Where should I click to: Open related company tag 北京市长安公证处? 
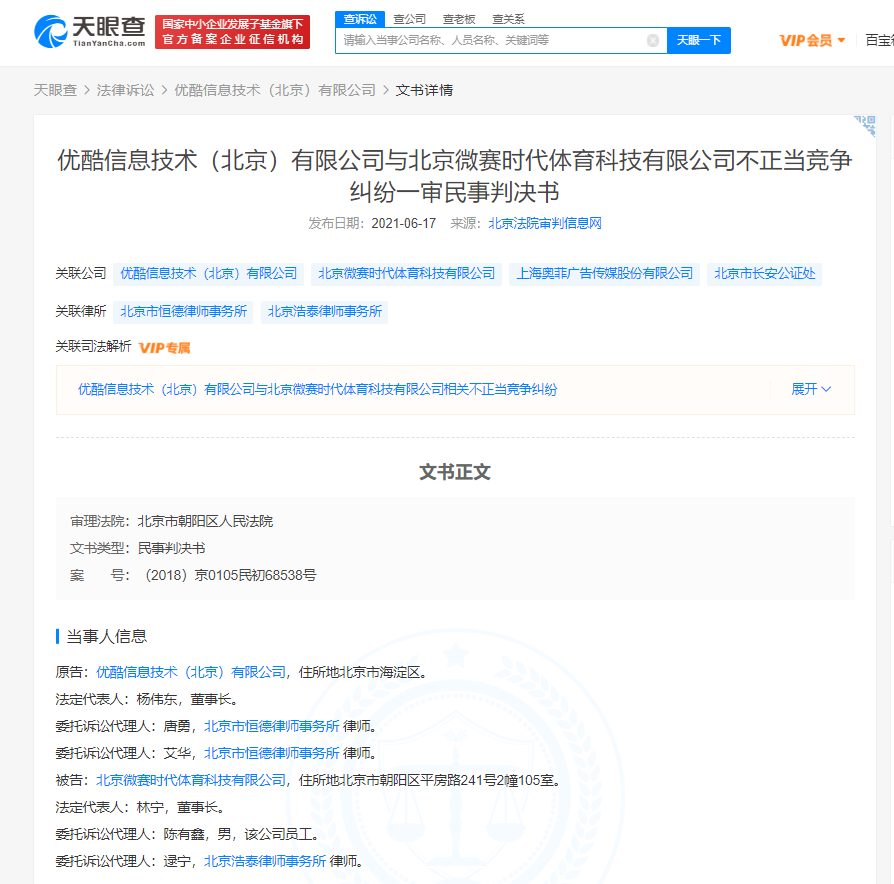coord(765,274)
